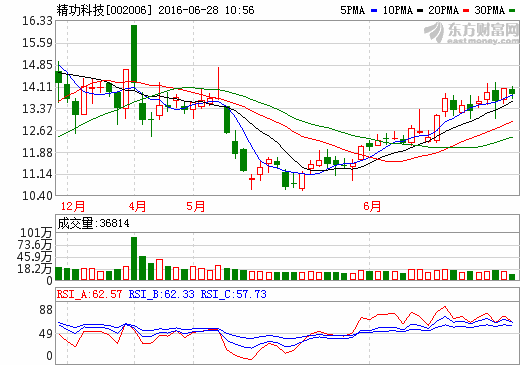Click the 12.62 price axis label

tap(37, 131)
